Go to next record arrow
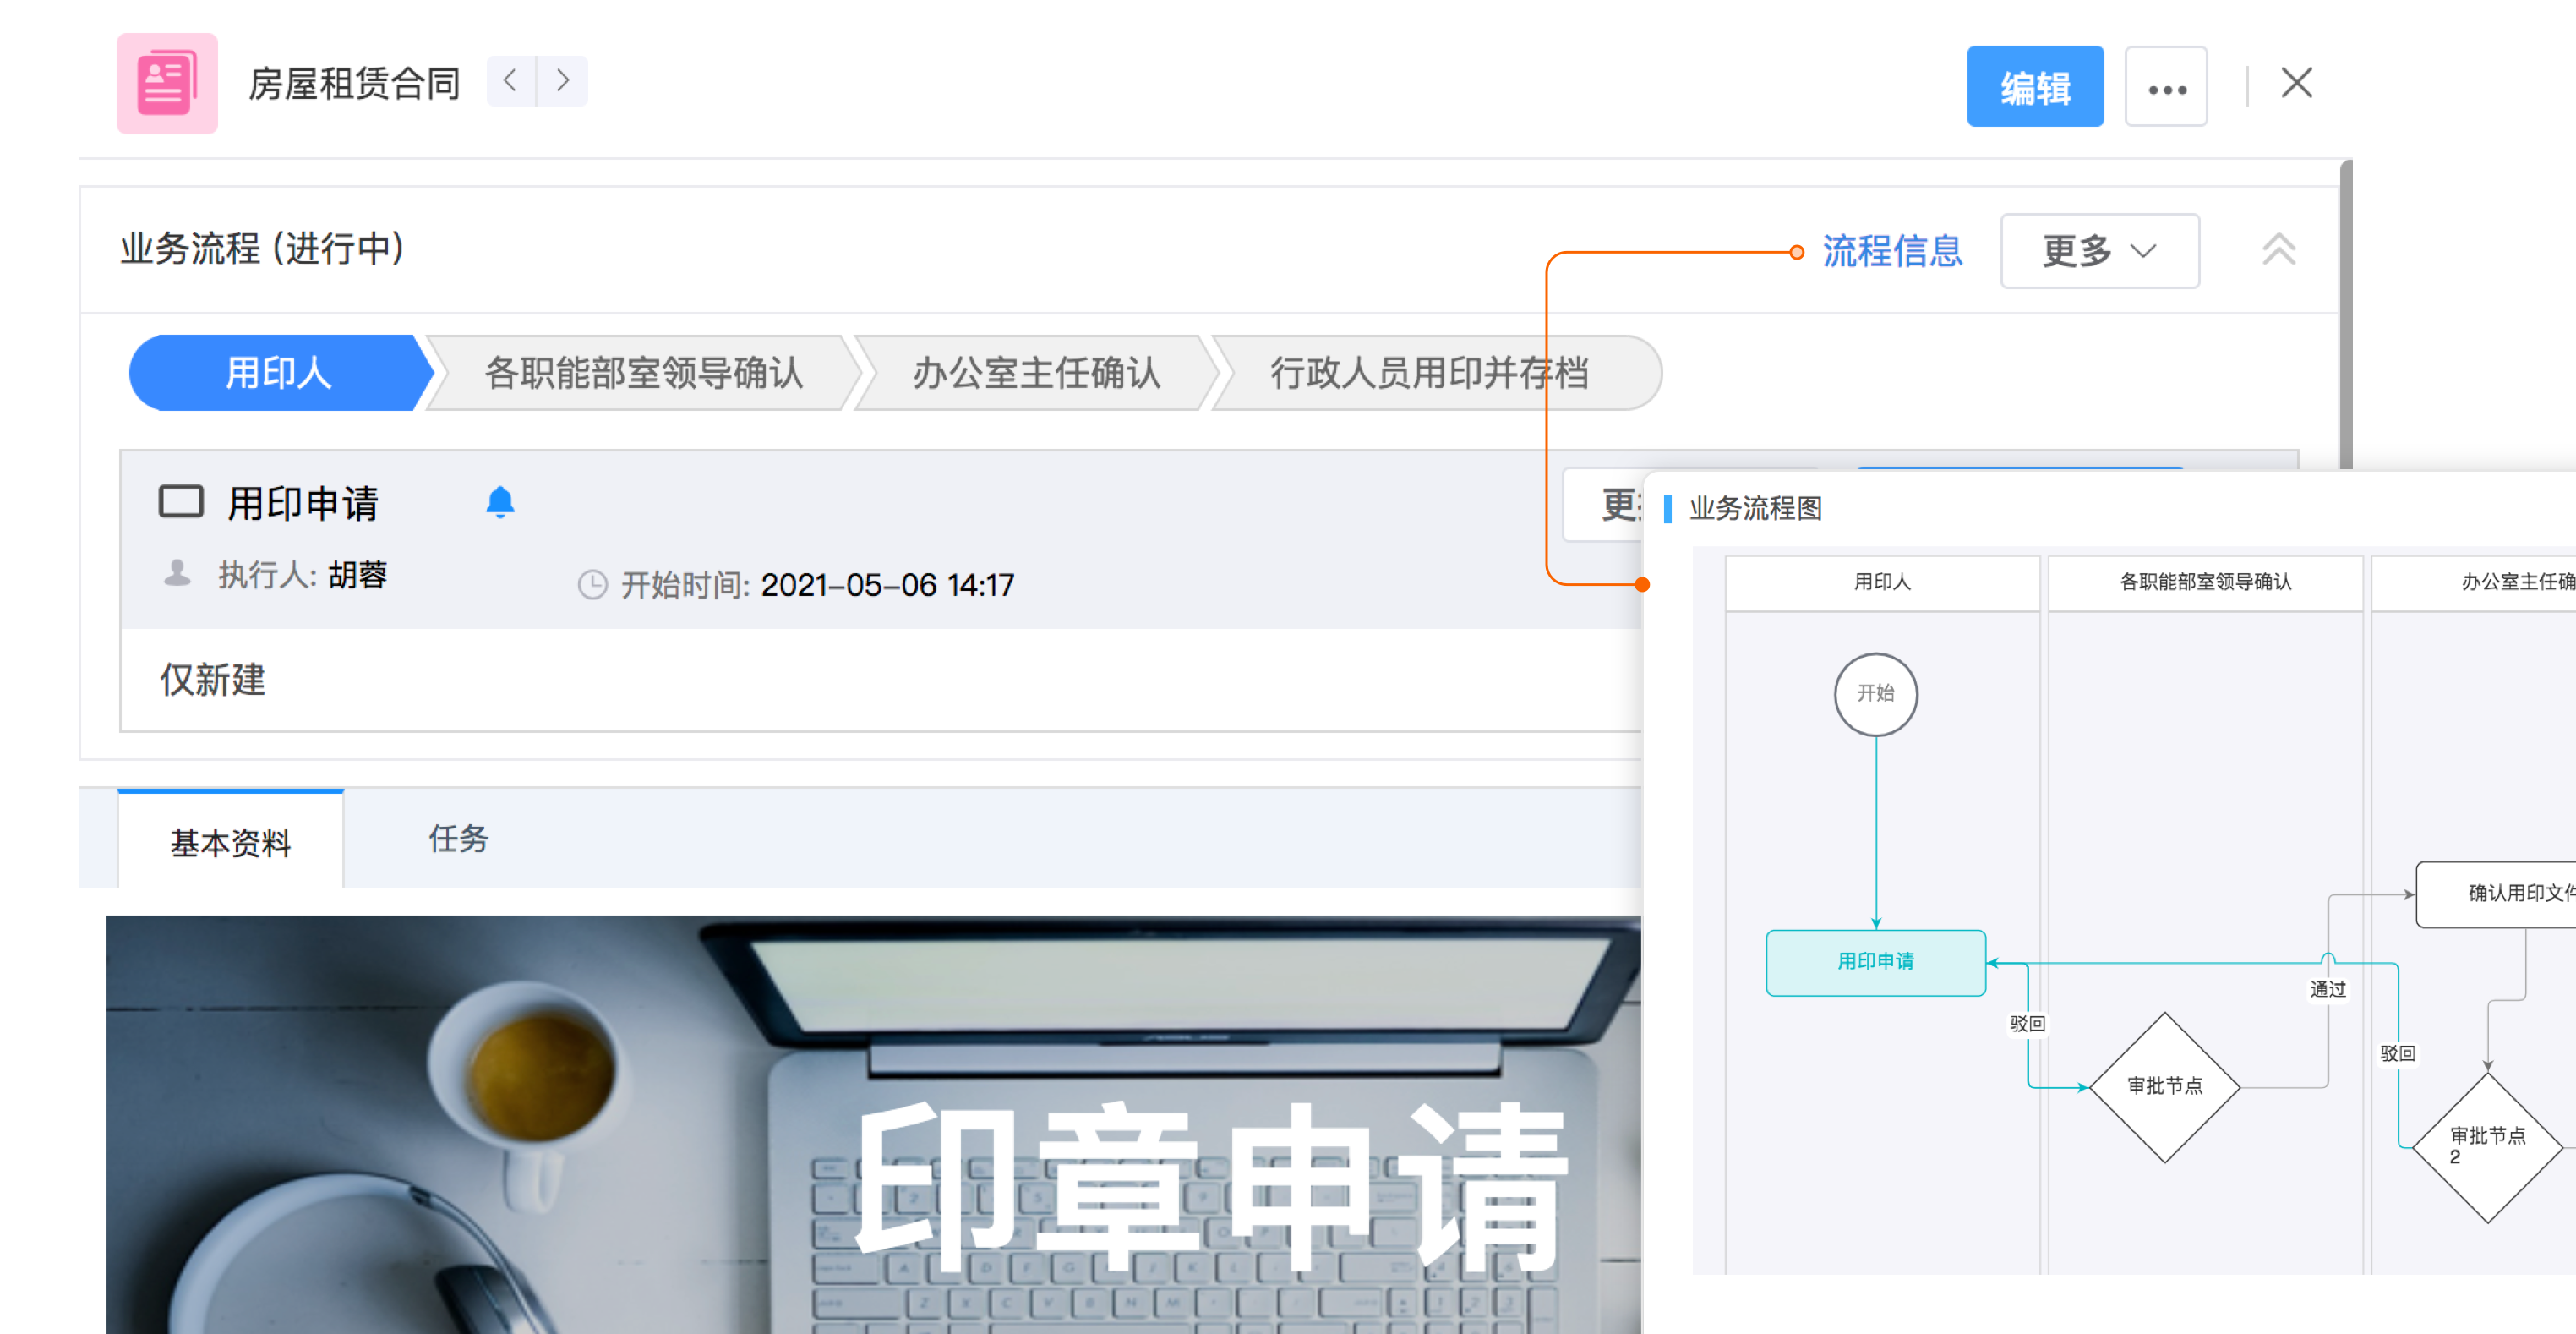Viewport: 2576px width, 1334px height. 563,81
